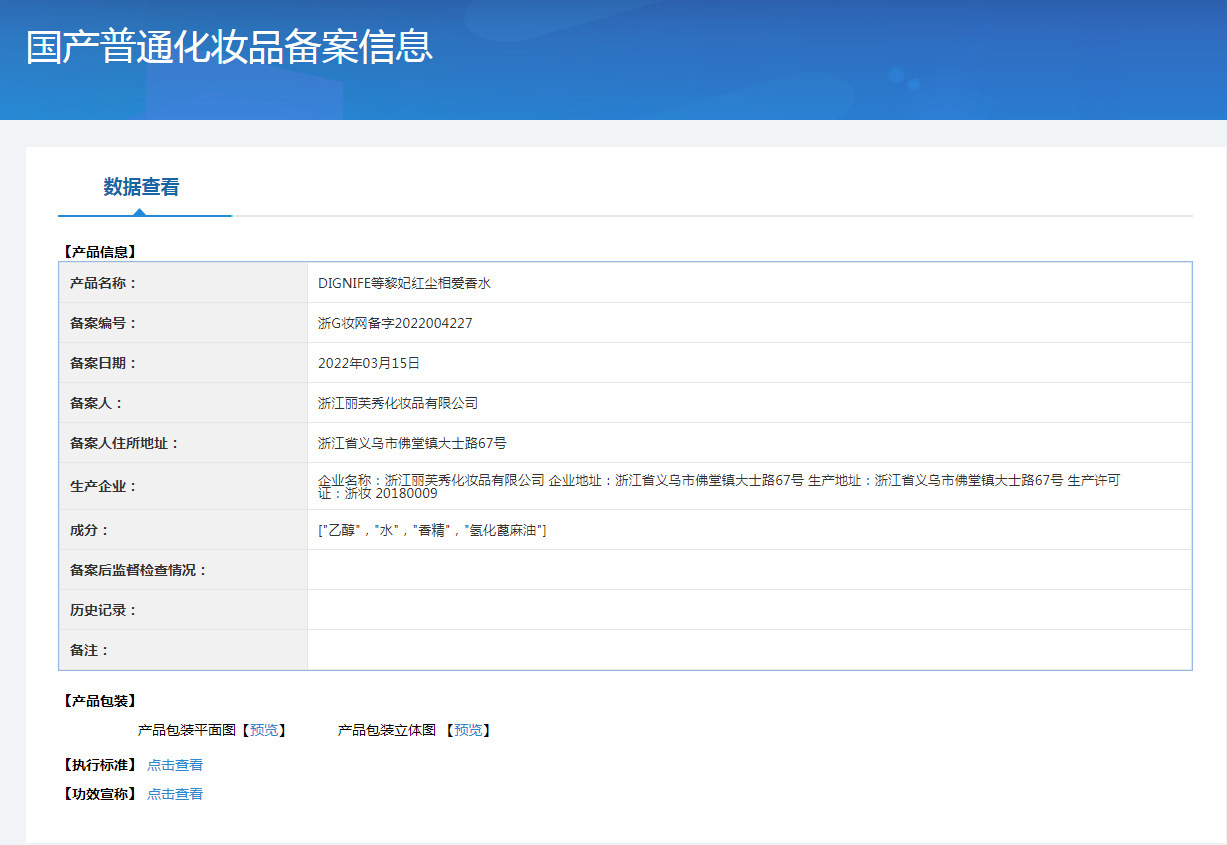Click the 产品名称 row label
The height and width of the screenshot is (845, 1227).
[103, 283]
